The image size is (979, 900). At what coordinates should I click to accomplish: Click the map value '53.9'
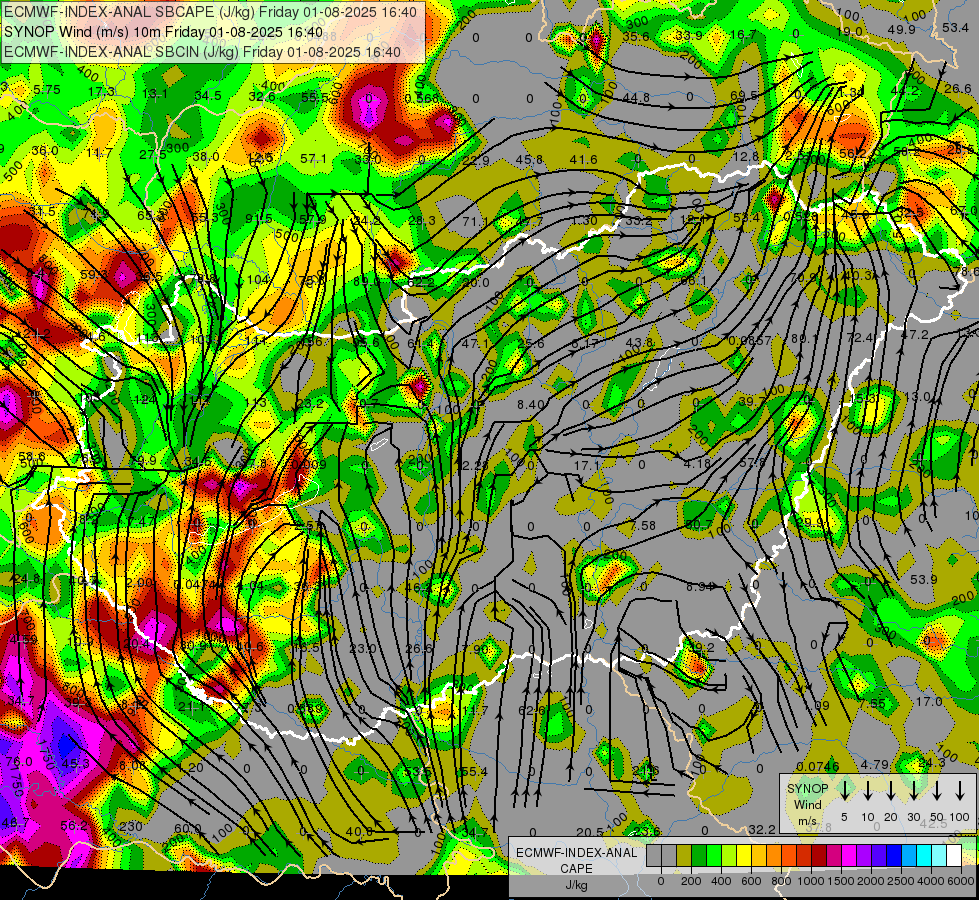(x=923, y=580)
